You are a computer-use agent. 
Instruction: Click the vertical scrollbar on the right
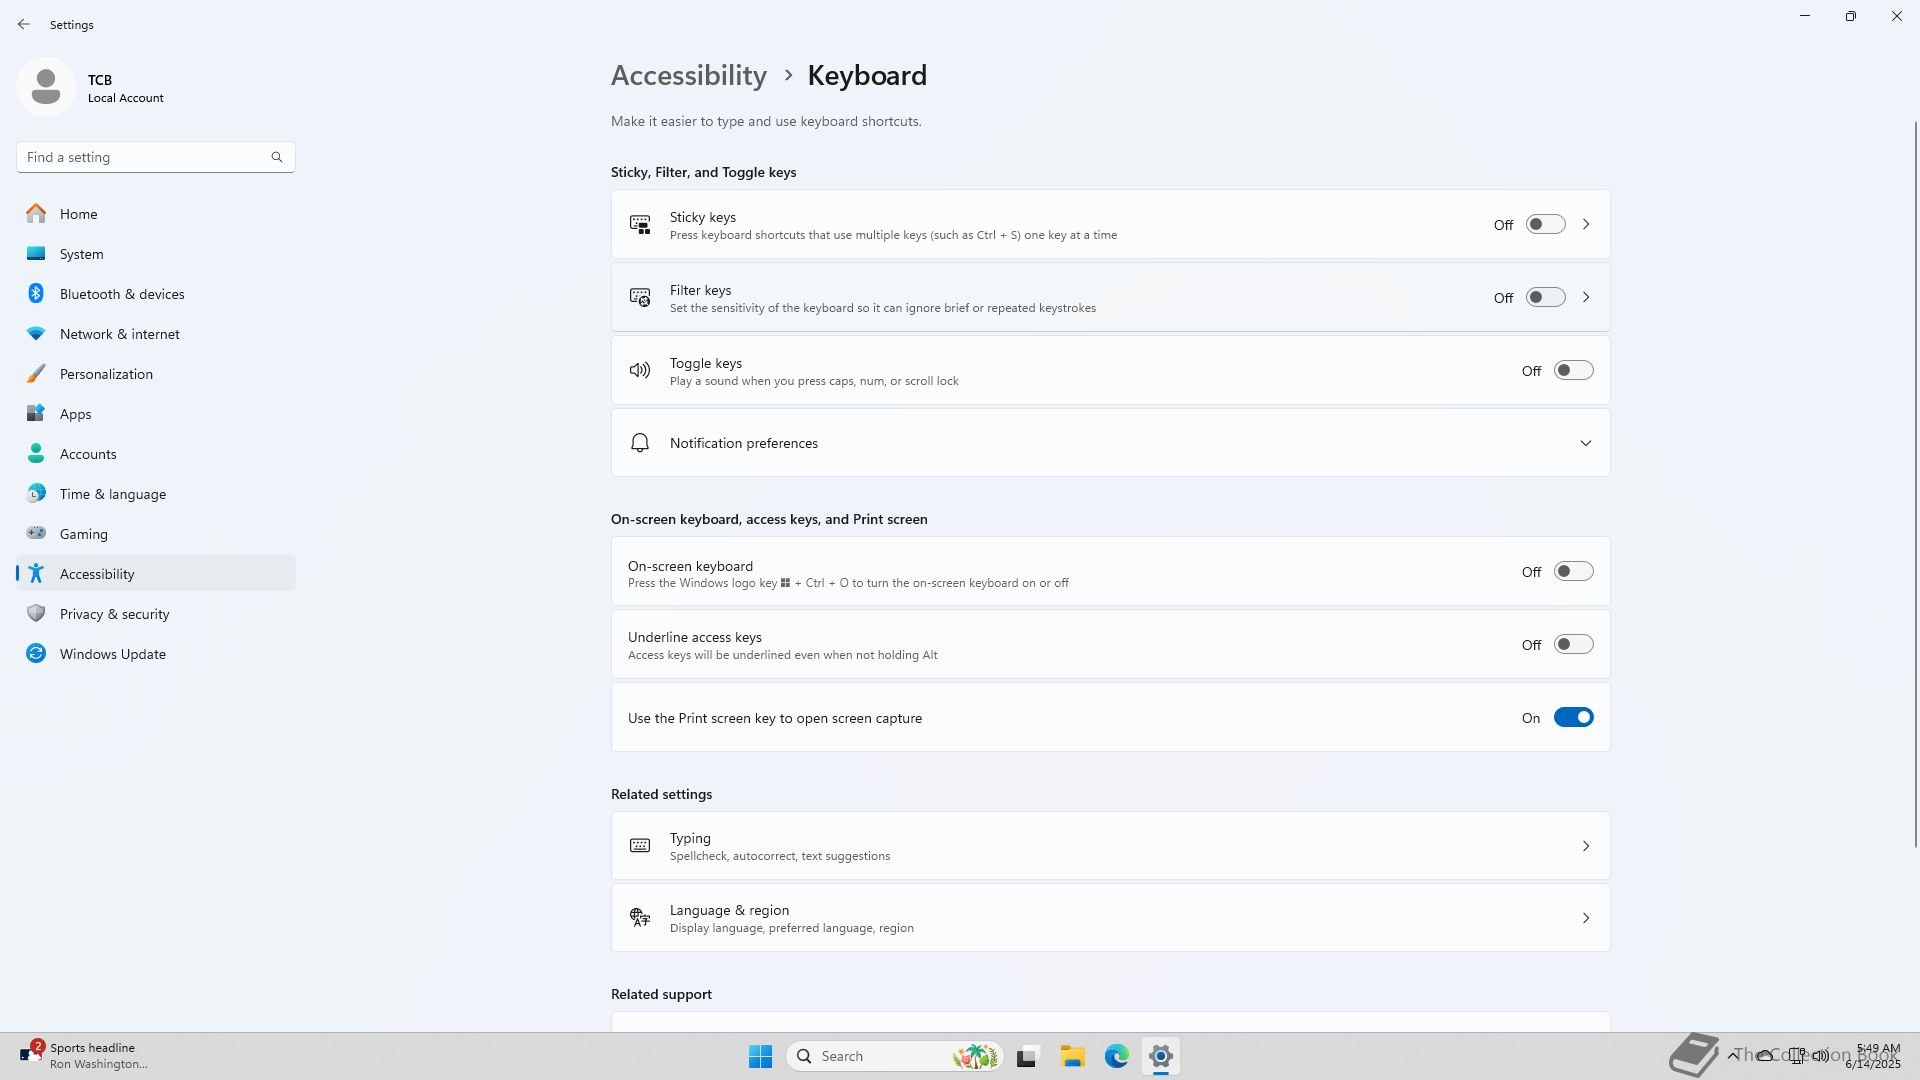1916,480
